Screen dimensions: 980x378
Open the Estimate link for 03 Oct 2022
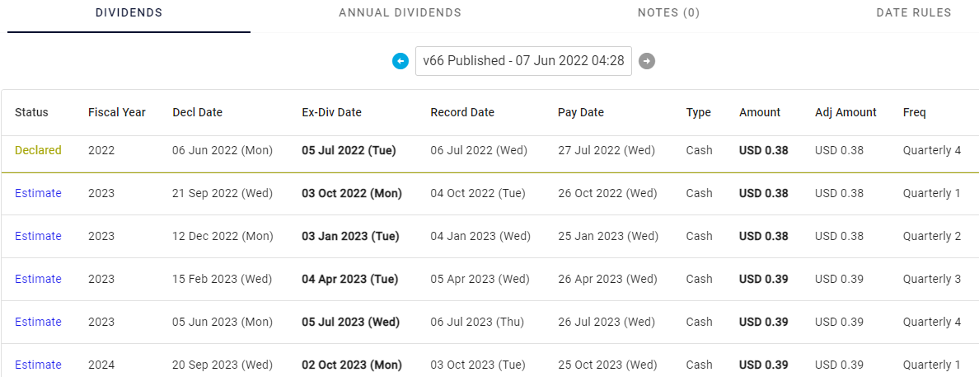click(38, 193)
